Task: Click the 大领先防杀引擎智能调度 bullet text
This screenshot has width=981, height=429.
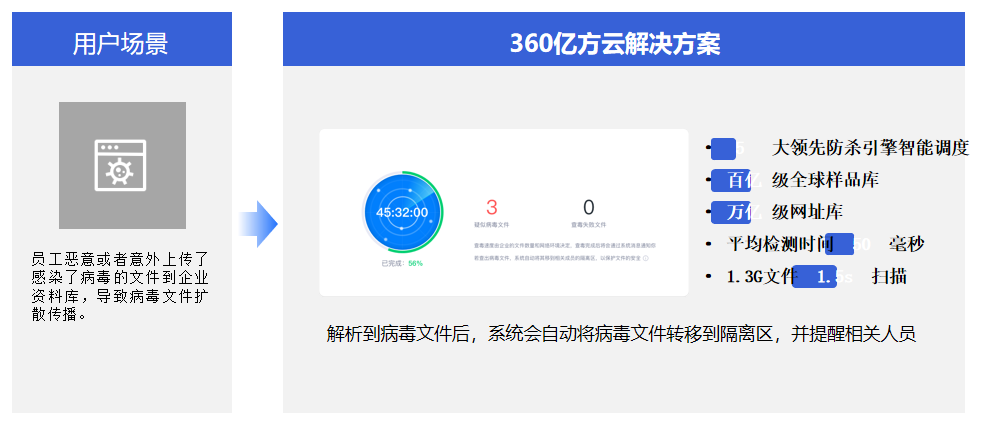Action: (x=870, y=148)
